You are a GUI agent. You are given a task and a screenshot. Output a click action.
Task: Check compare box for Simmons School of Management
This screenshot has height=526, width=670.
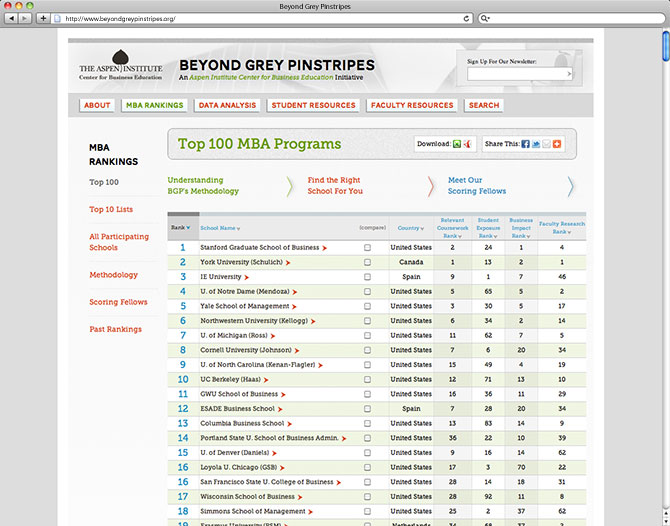(367, 511)
